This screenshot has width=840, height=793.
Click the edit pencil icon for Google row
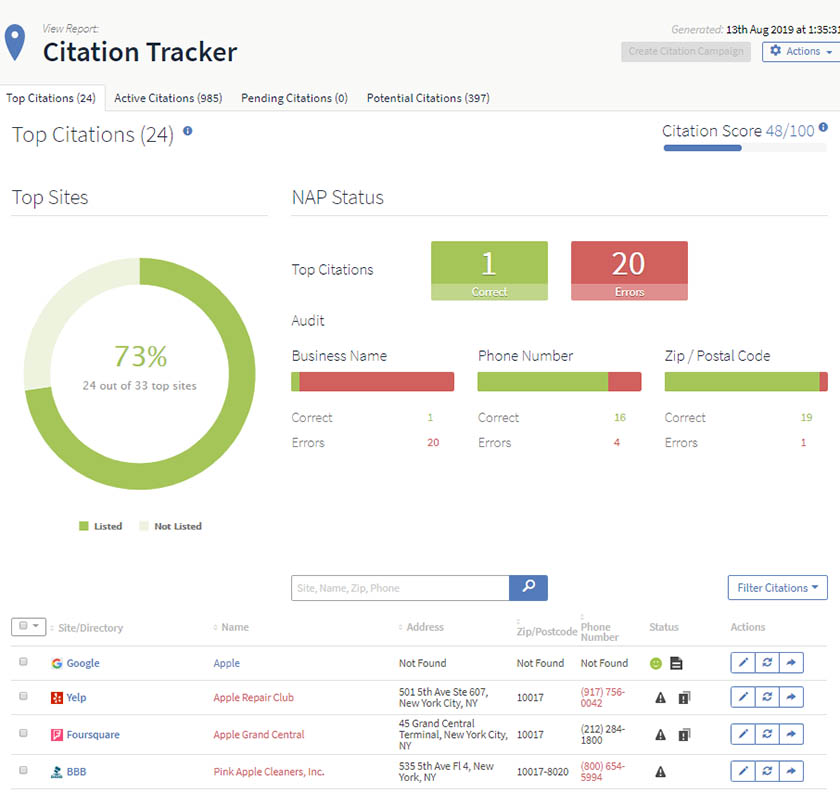743,663
